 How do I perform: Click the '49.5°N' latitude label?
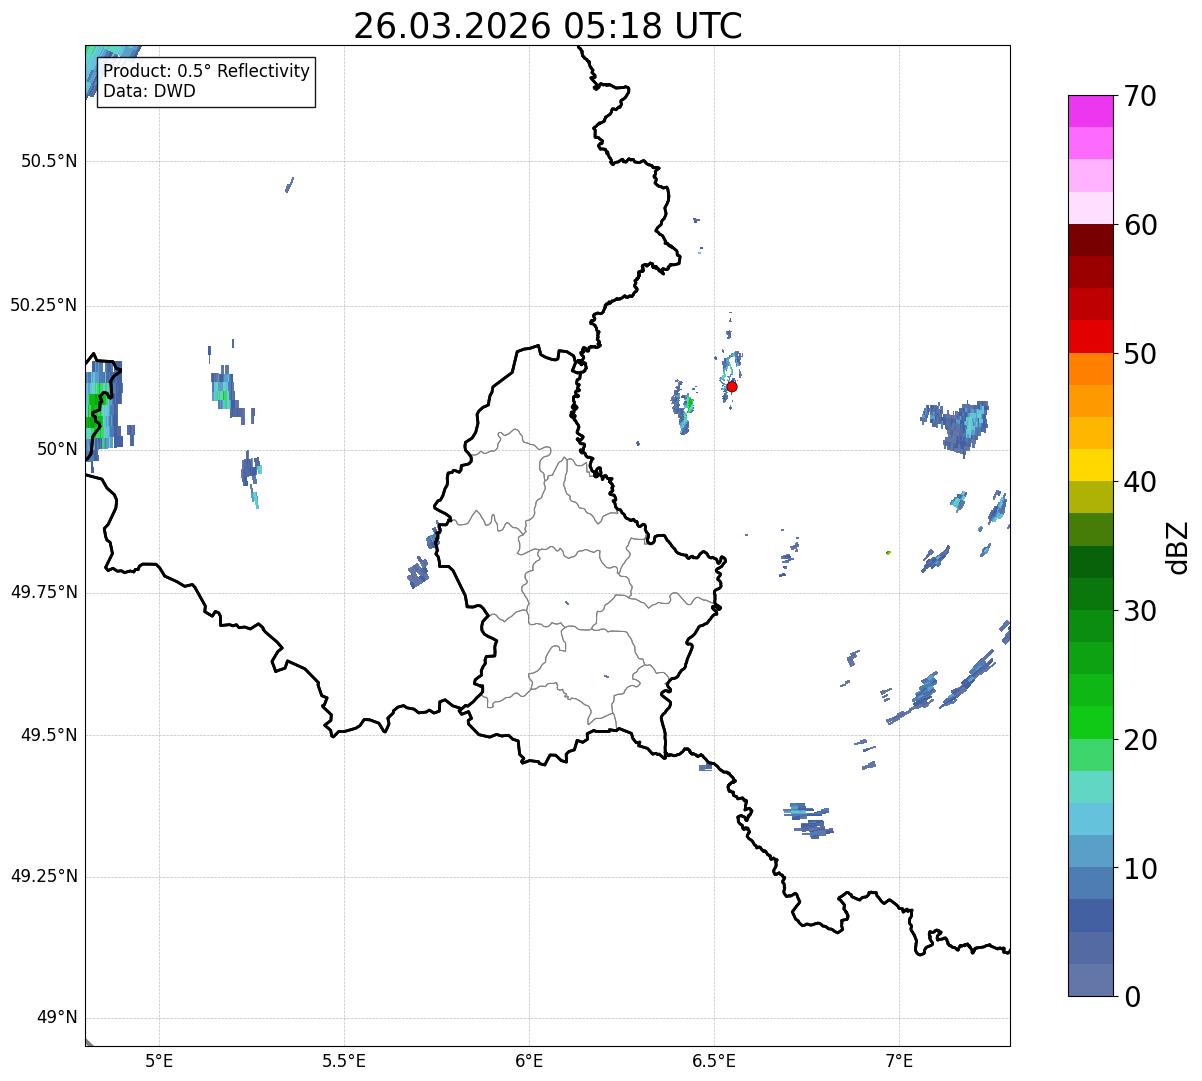click(x=49, y=735)
